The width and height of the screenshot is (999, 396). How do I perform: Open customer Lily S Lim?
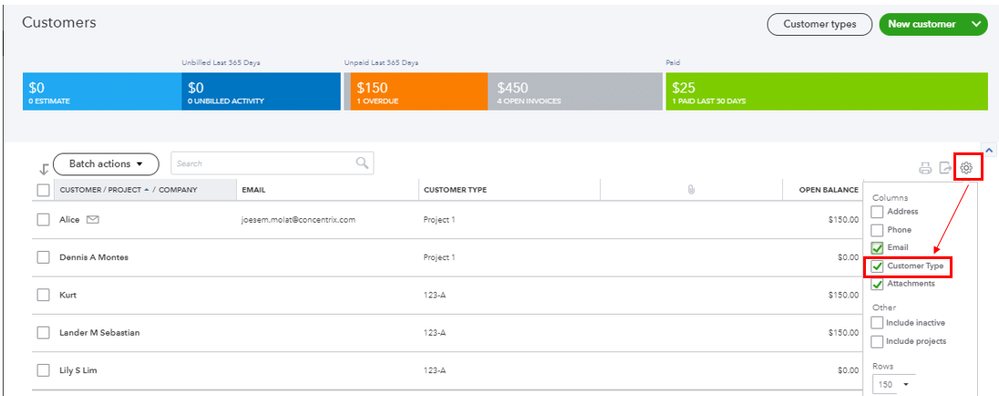click(x=78, y=371)
